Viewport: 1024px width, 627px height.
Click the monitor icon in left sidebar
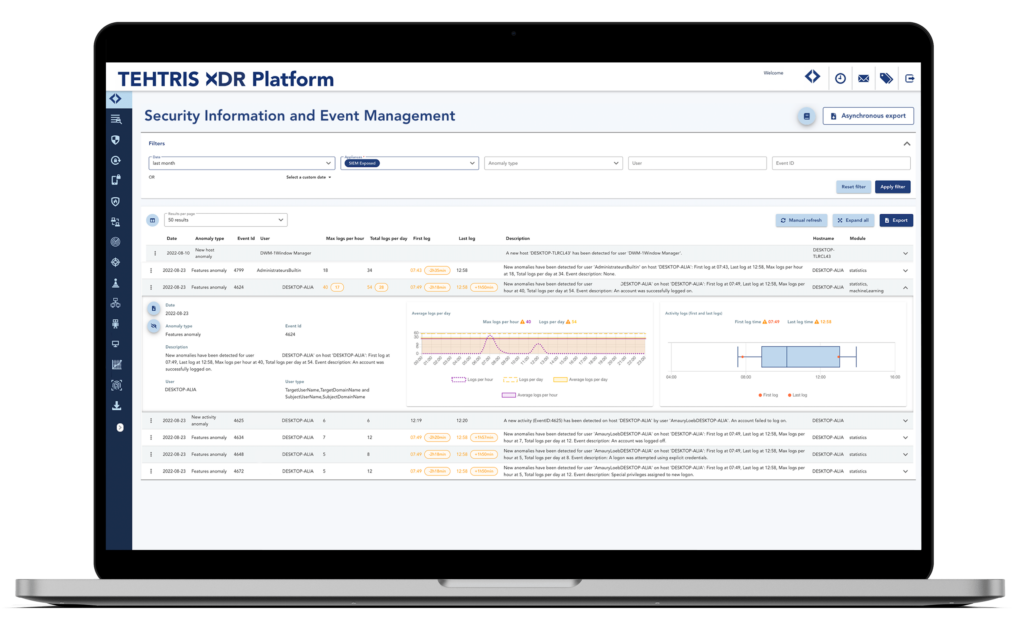pos(116,344)
